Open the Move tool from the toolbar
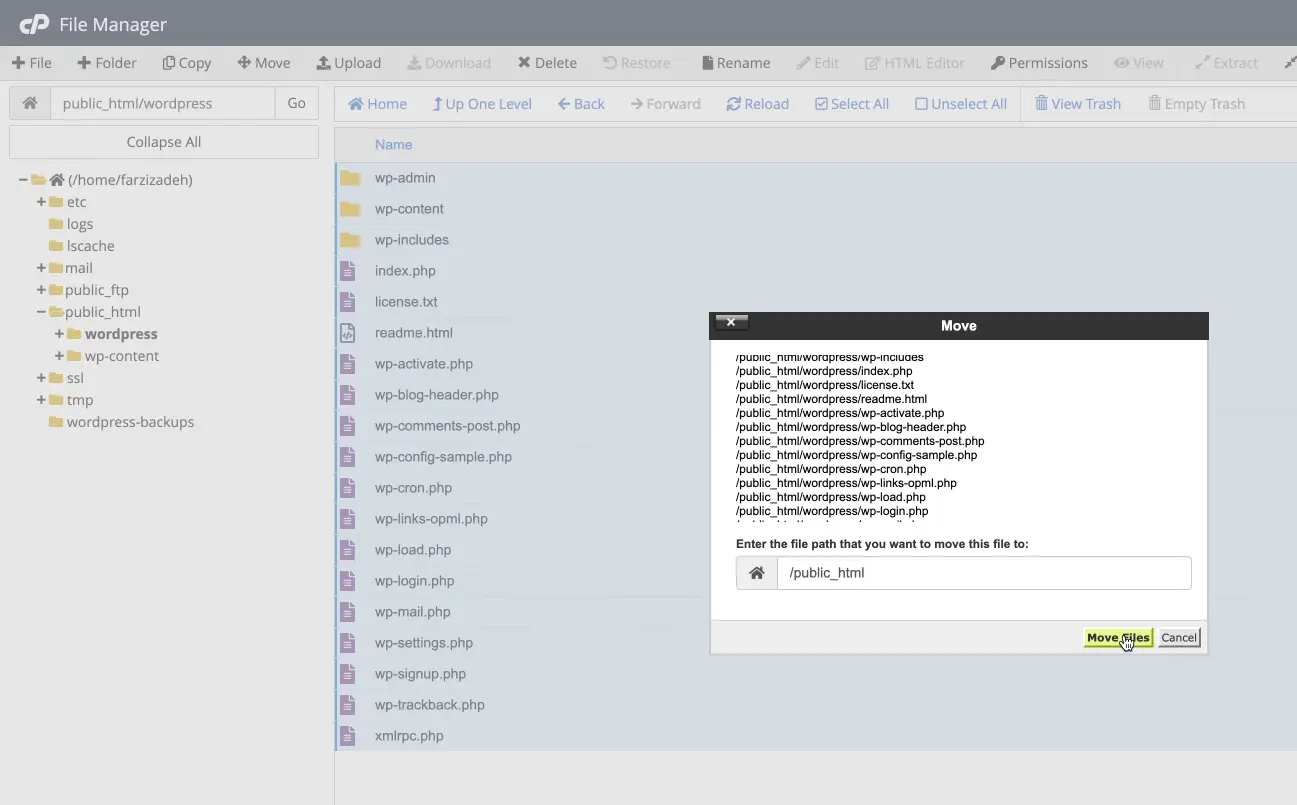 [x=263, y=62]
